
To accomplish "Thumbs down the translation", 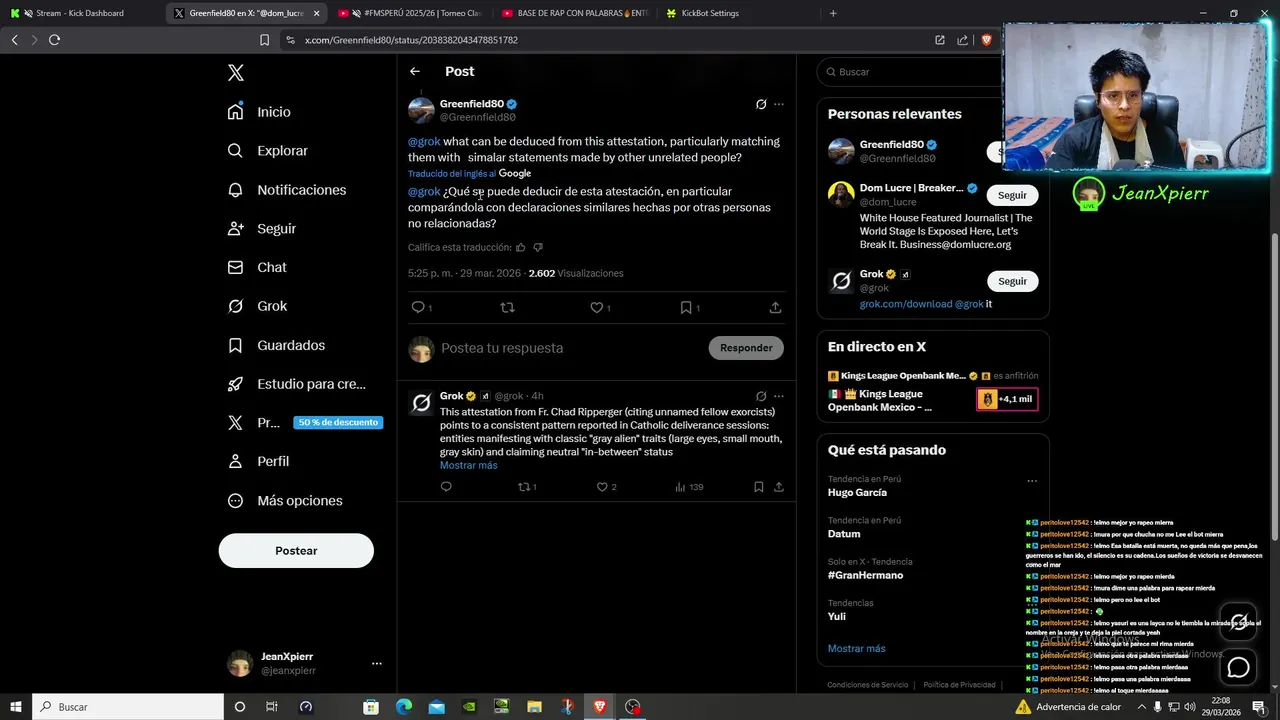I will 538,247.
